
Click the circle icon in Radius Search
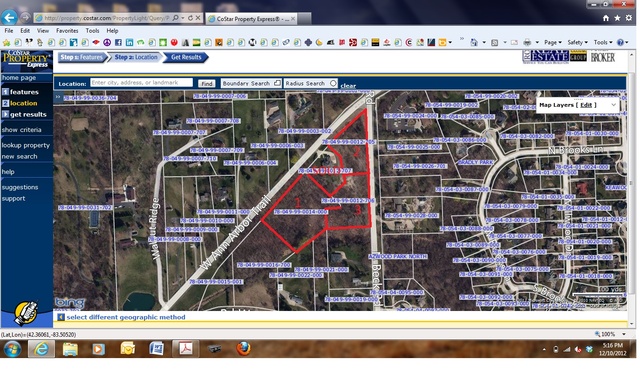point(333,83)
